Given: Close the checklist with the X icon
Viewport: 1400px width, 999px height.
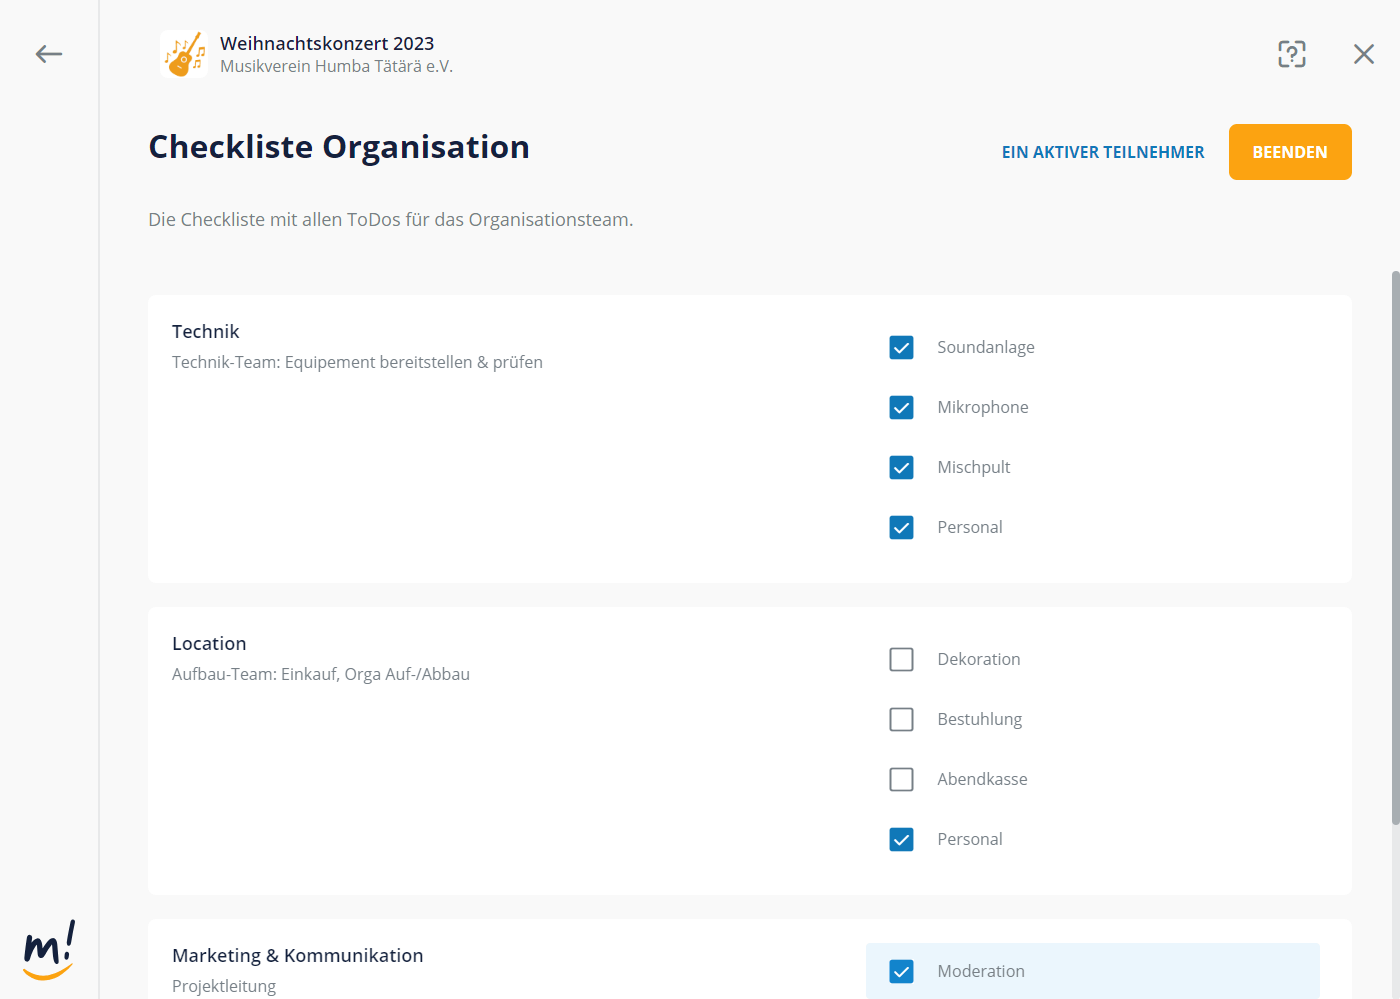Looking at the screenshot, I should click(1364, 54).
